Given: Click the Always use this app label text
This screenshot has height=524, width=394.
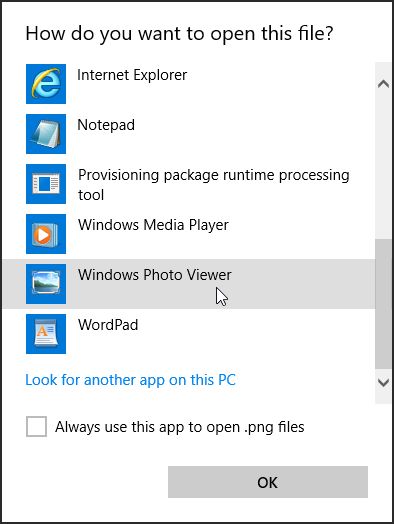Looking at the screenshot, I should point(179,427).
